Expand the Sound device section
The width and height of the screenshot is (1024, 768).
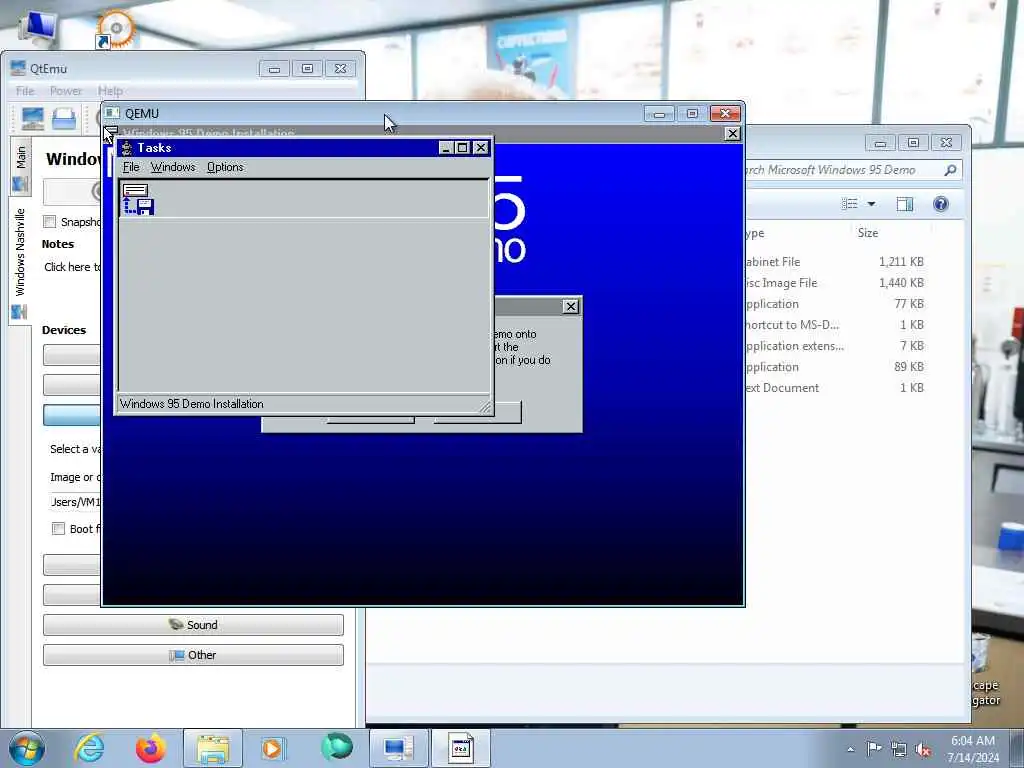(193, 625)
